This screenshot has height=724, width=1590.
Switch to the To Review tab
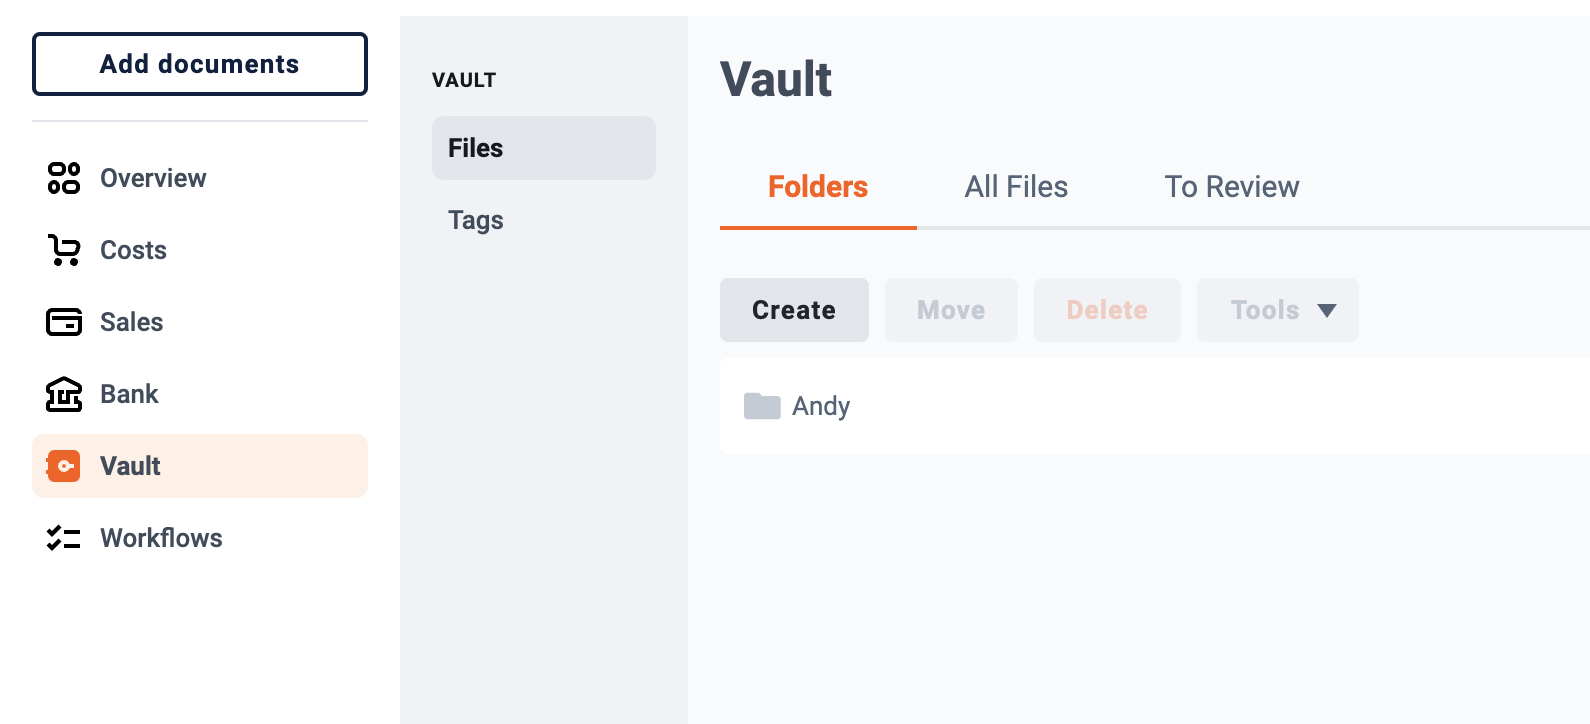pos(1232,187)
